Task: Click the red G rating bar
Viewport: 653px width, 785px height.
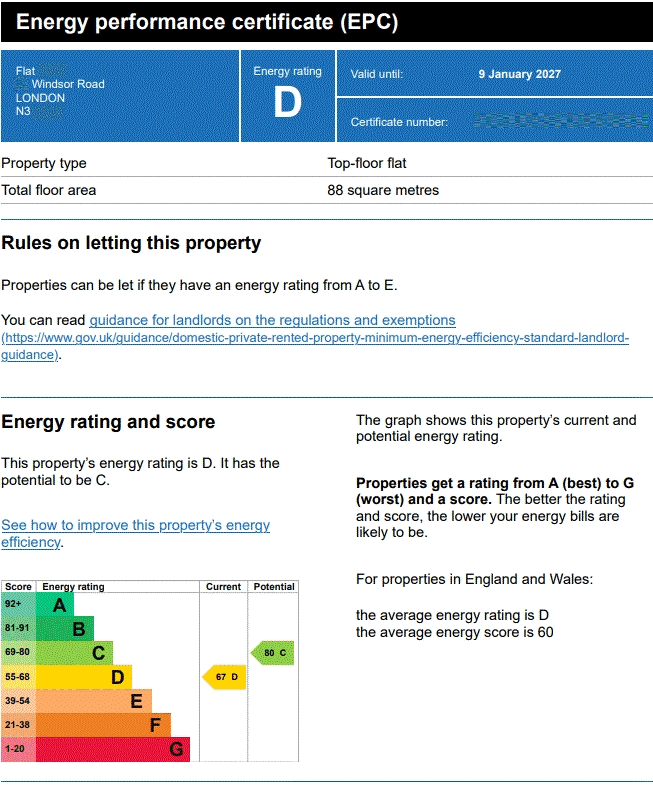Action: (x=113, y=749)
